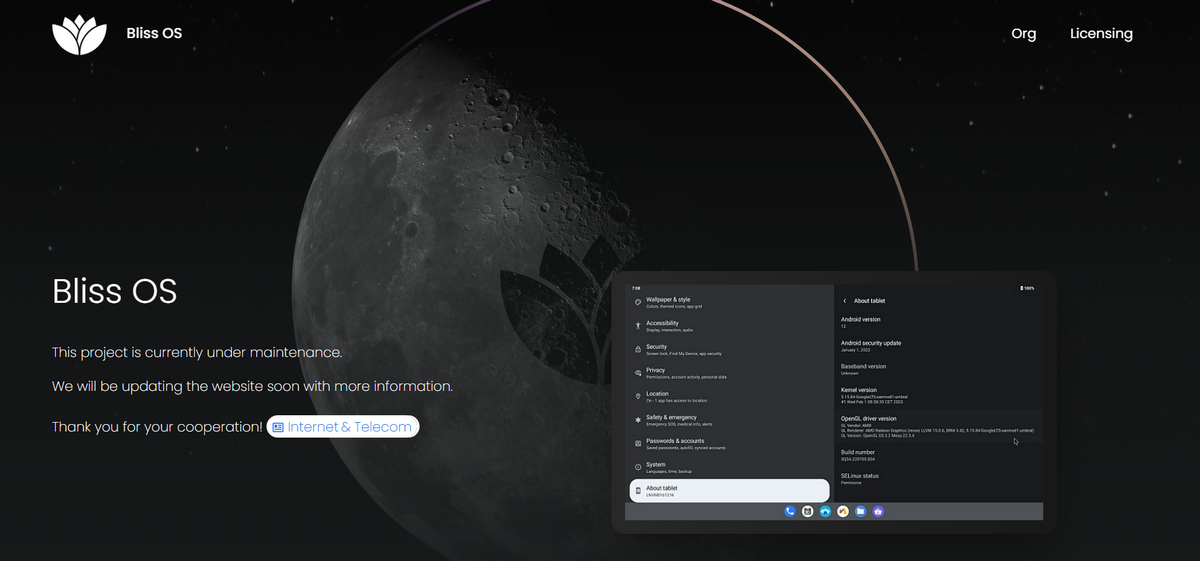
Task: Tap the Security lock icon in tablet preview
Action: coord(637,349)
